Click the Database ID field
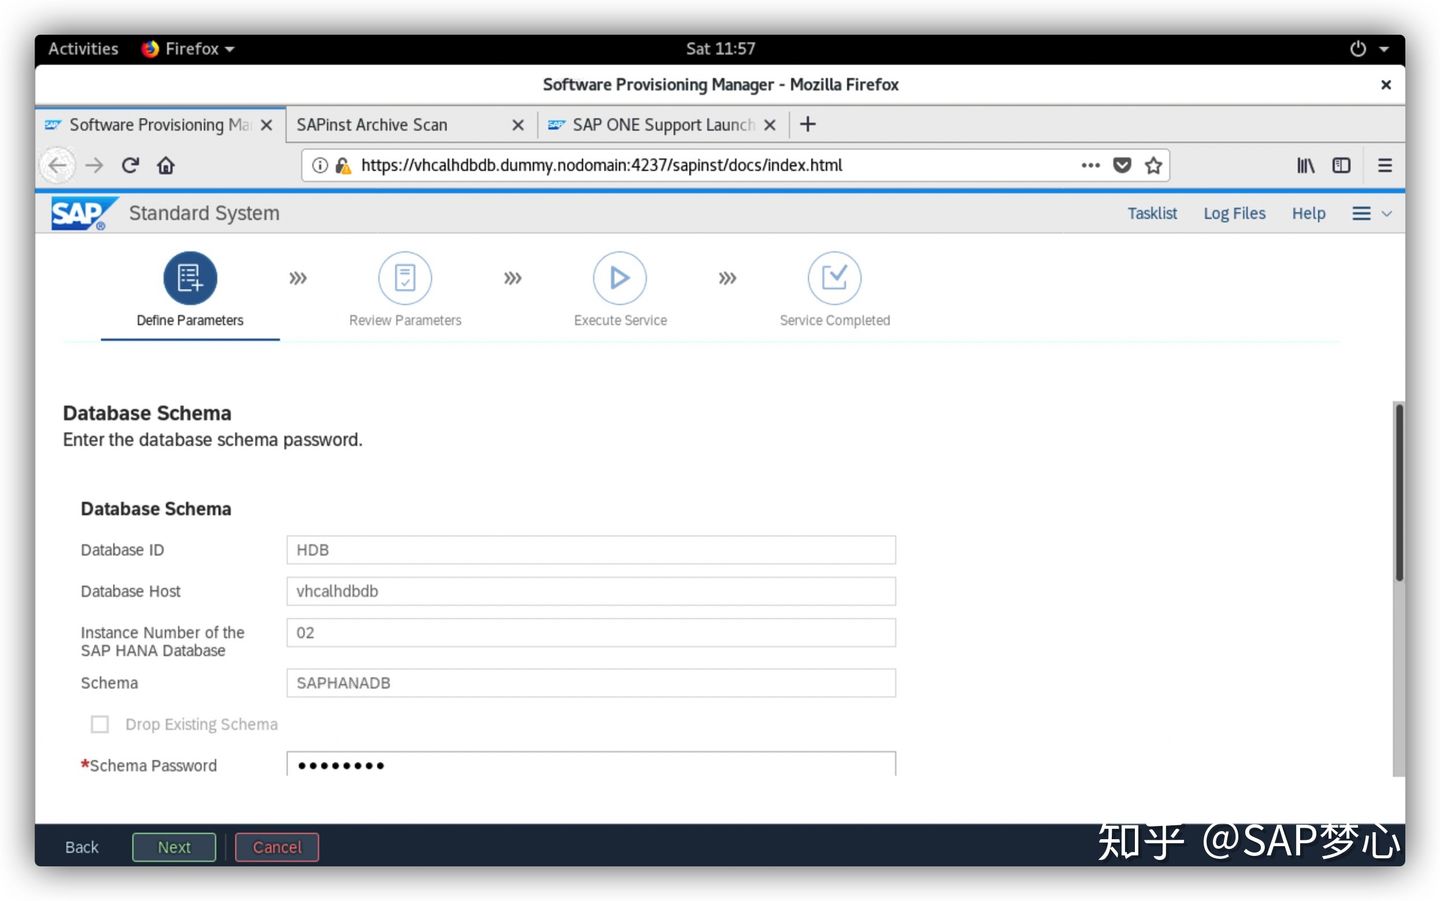This screenshot has height=901, width=1440. pos(591,550)
